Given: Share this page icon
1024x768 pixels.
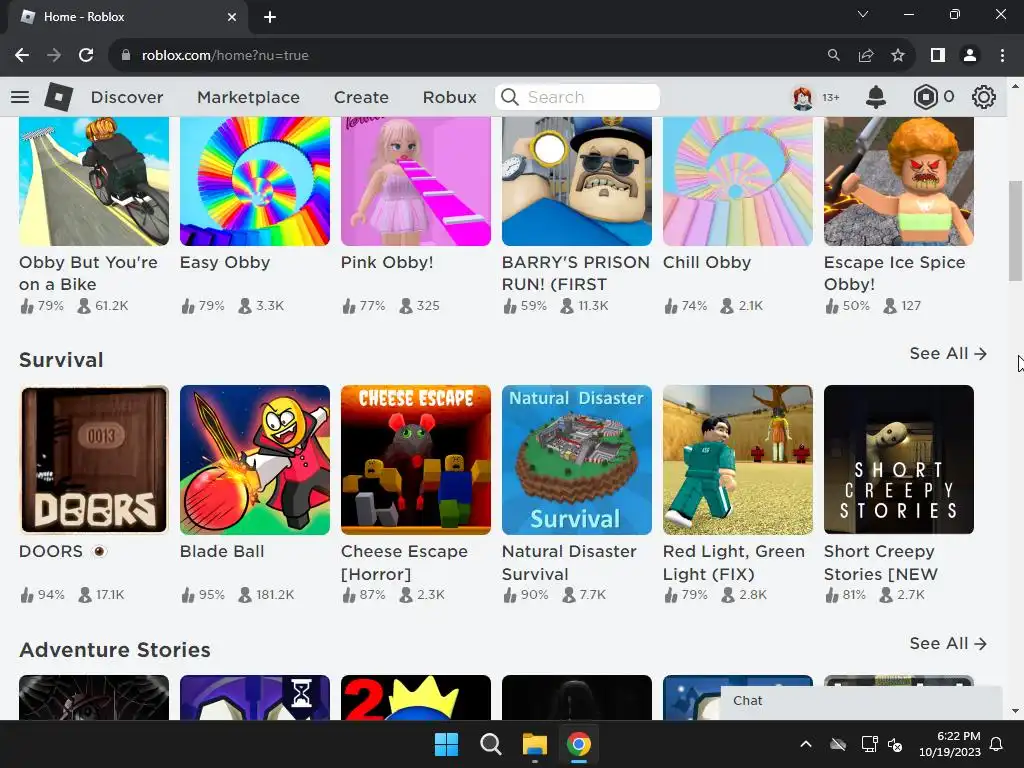Looking at the screenshot, I should coord(866,56).
